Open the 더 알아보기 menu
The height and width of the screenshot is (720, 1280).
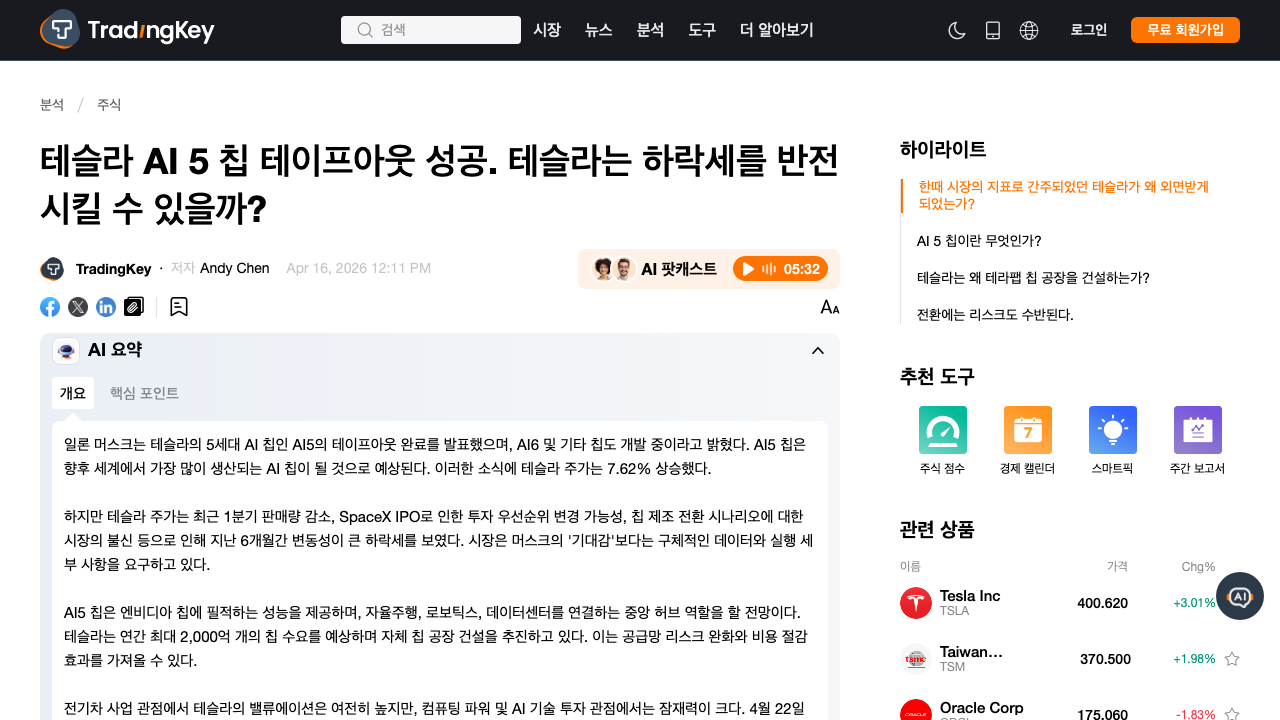tap(777, 30)
